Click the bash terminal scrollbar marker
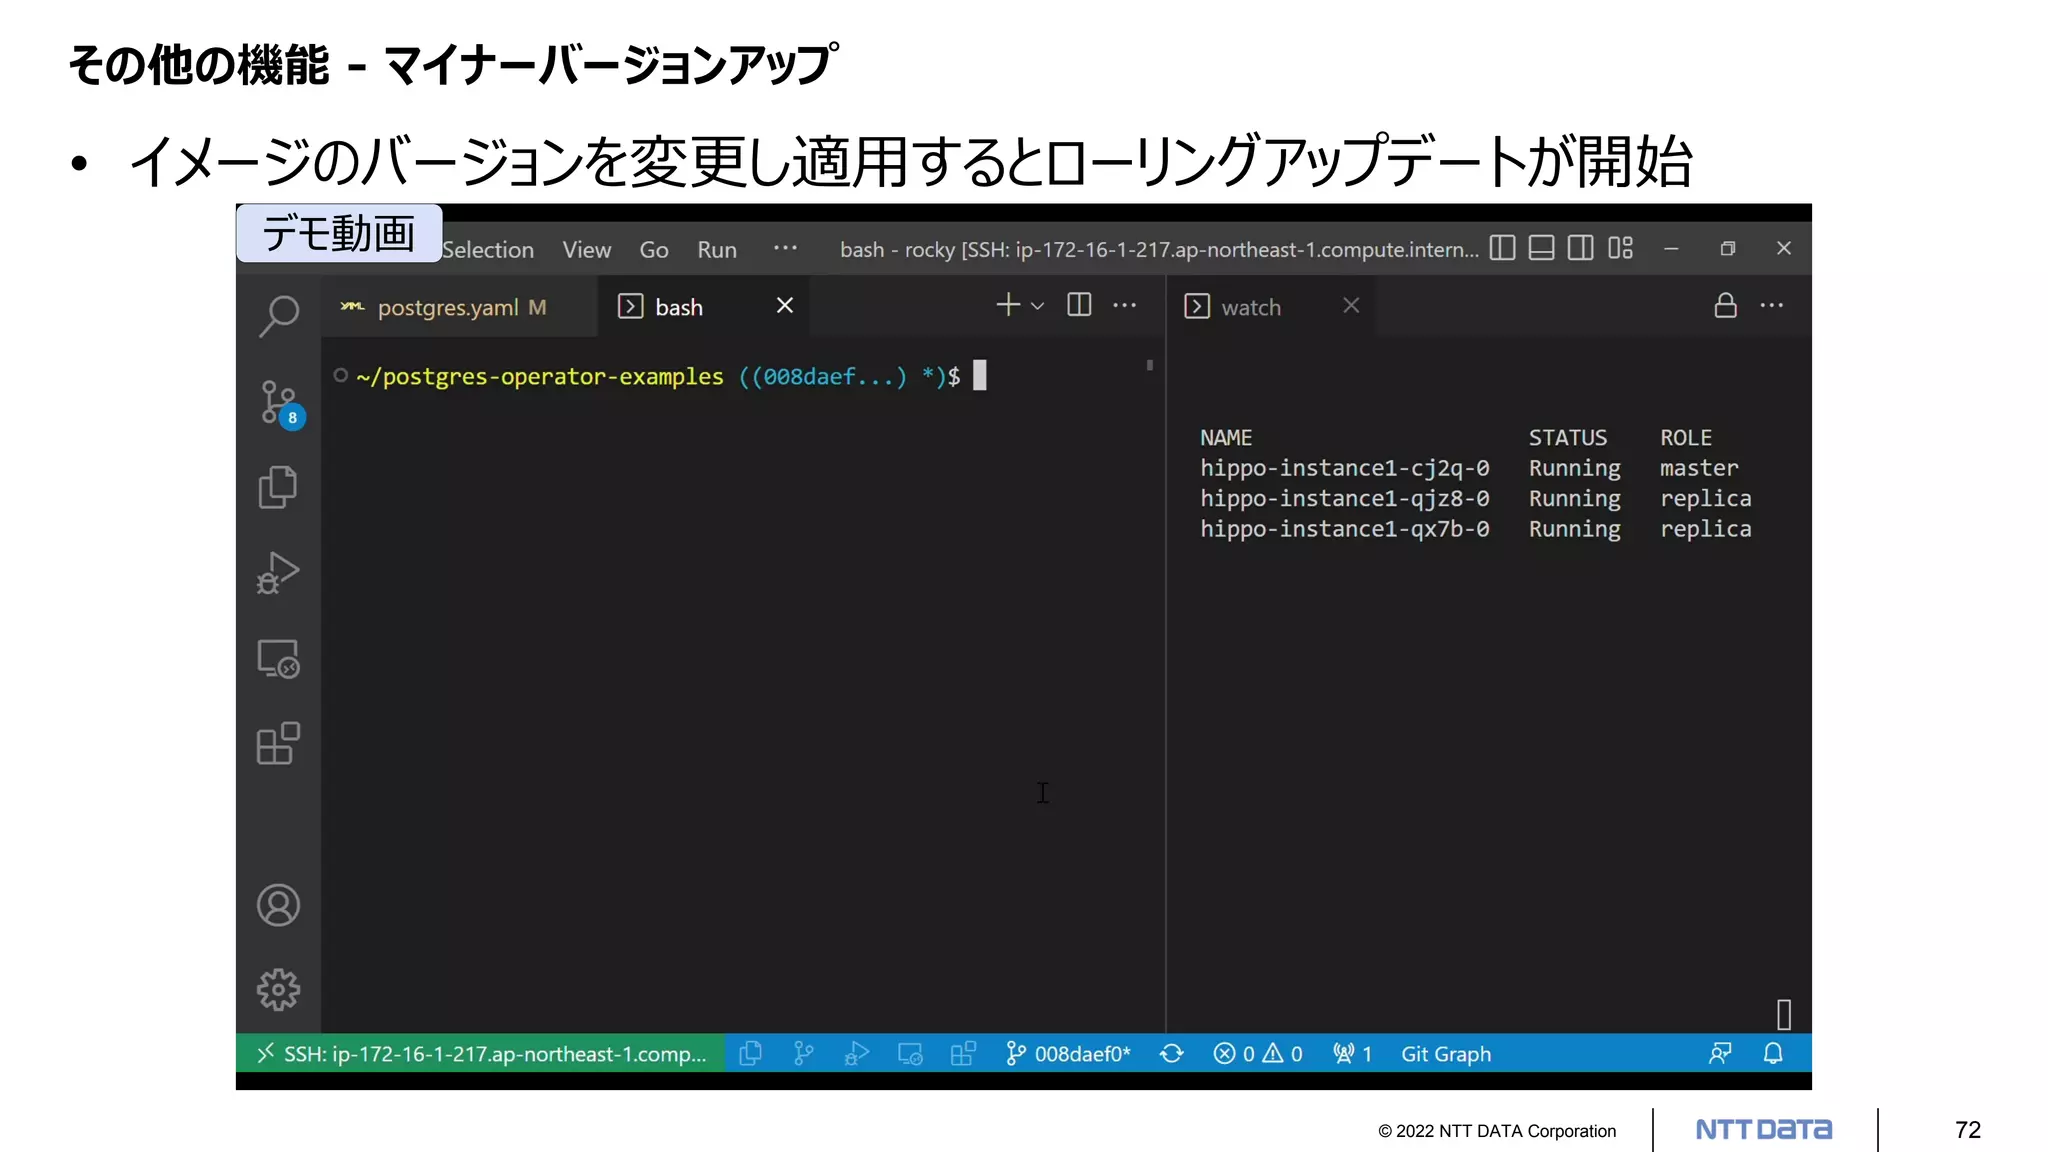Screen dimensions: 2048x1152 1150,365
